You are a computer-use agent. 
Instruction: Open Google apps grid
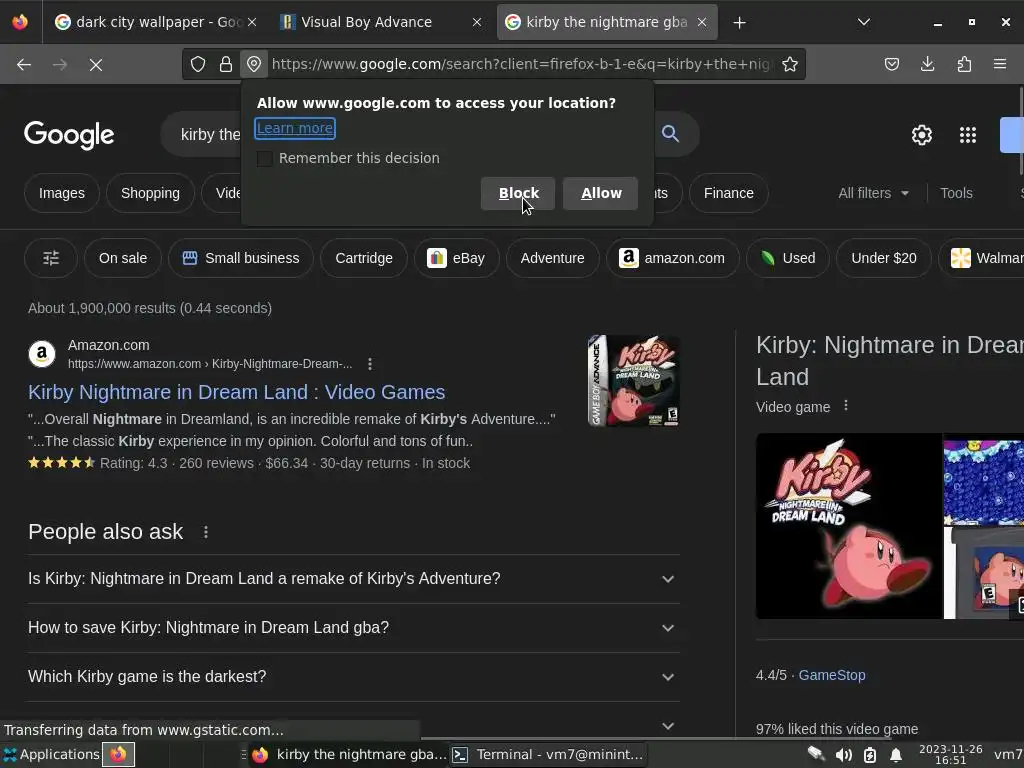point(968,135)
